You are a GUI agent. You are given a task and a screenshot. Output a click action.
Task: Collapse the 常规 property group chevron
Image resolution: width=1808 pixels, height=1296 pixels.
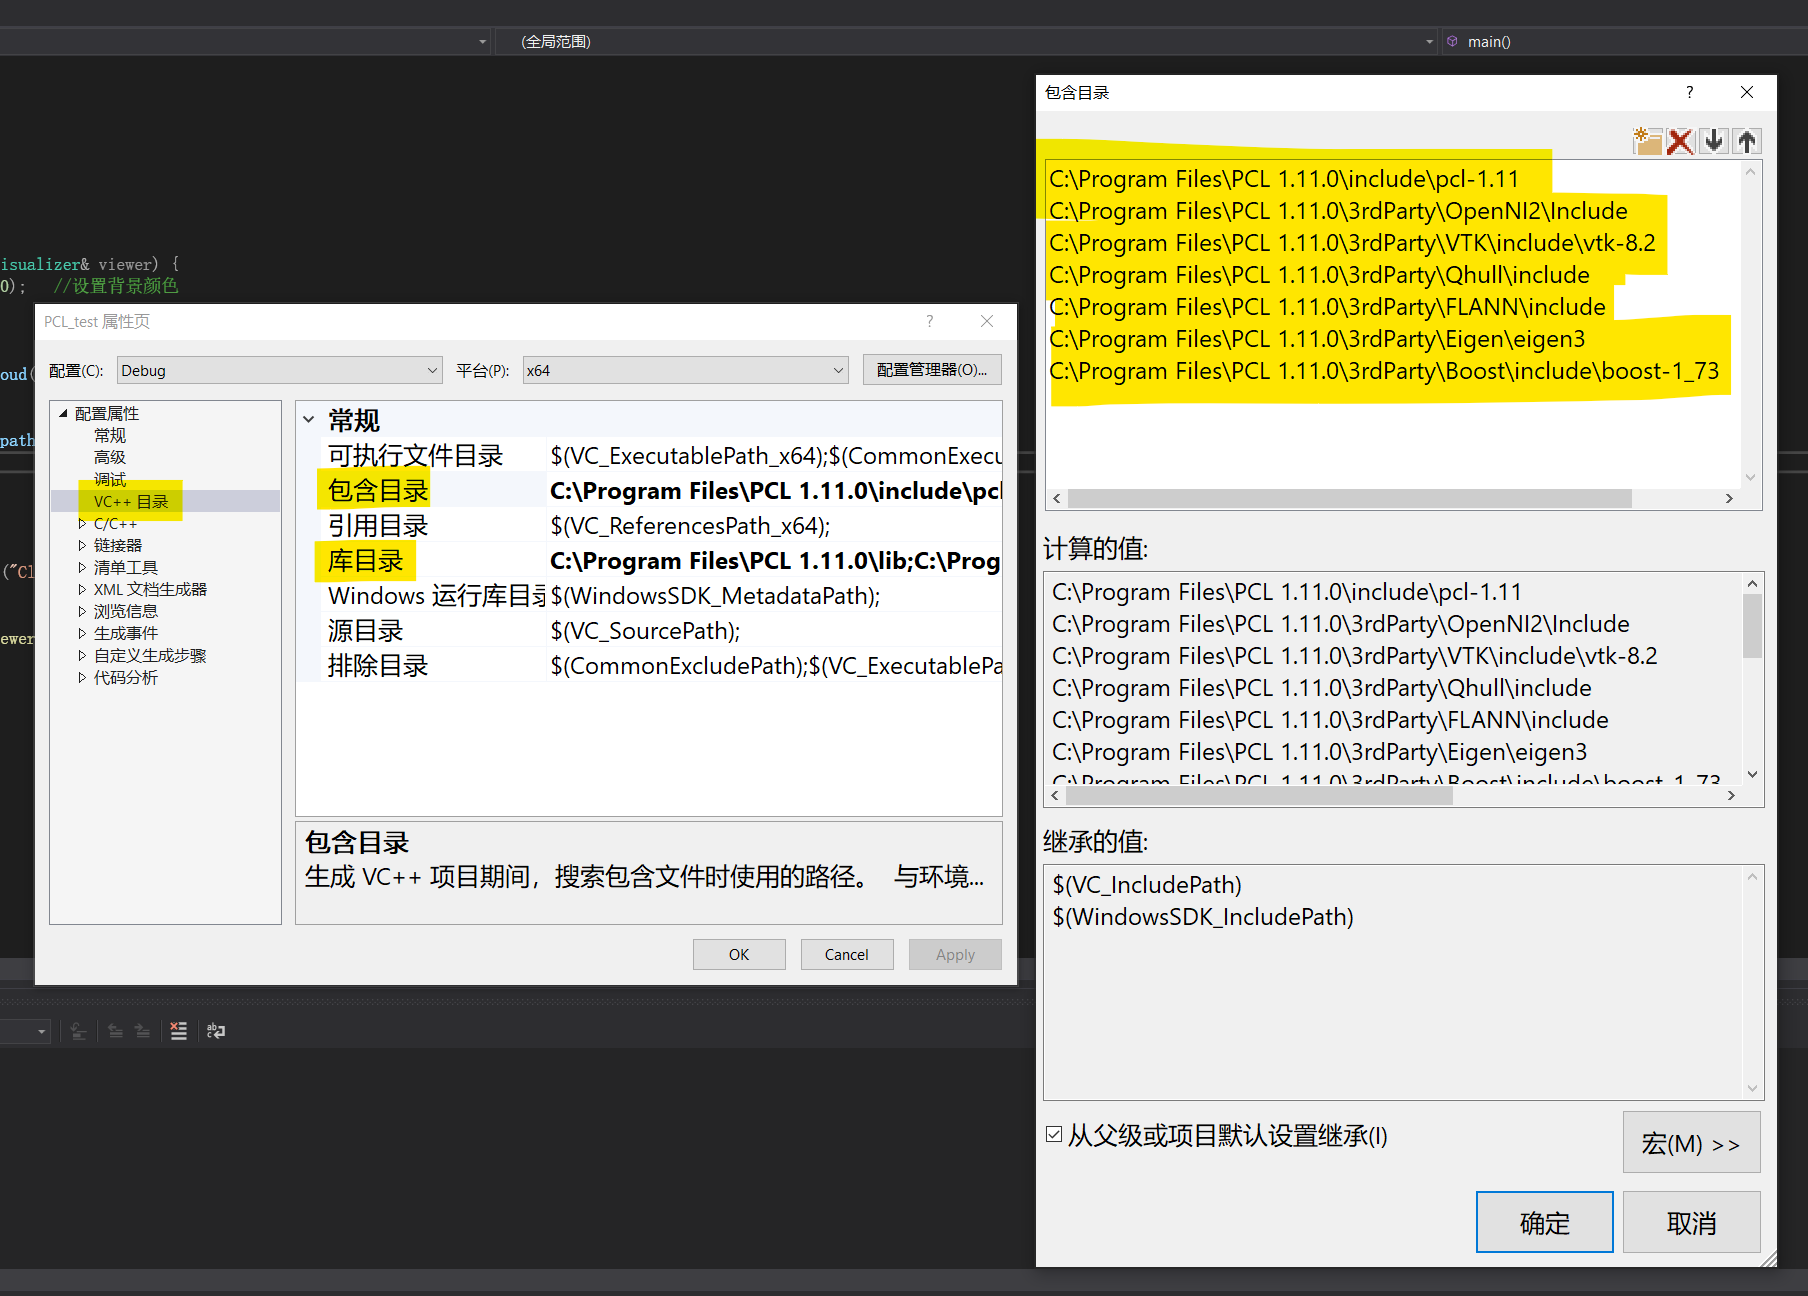click(x=309, y=420)
